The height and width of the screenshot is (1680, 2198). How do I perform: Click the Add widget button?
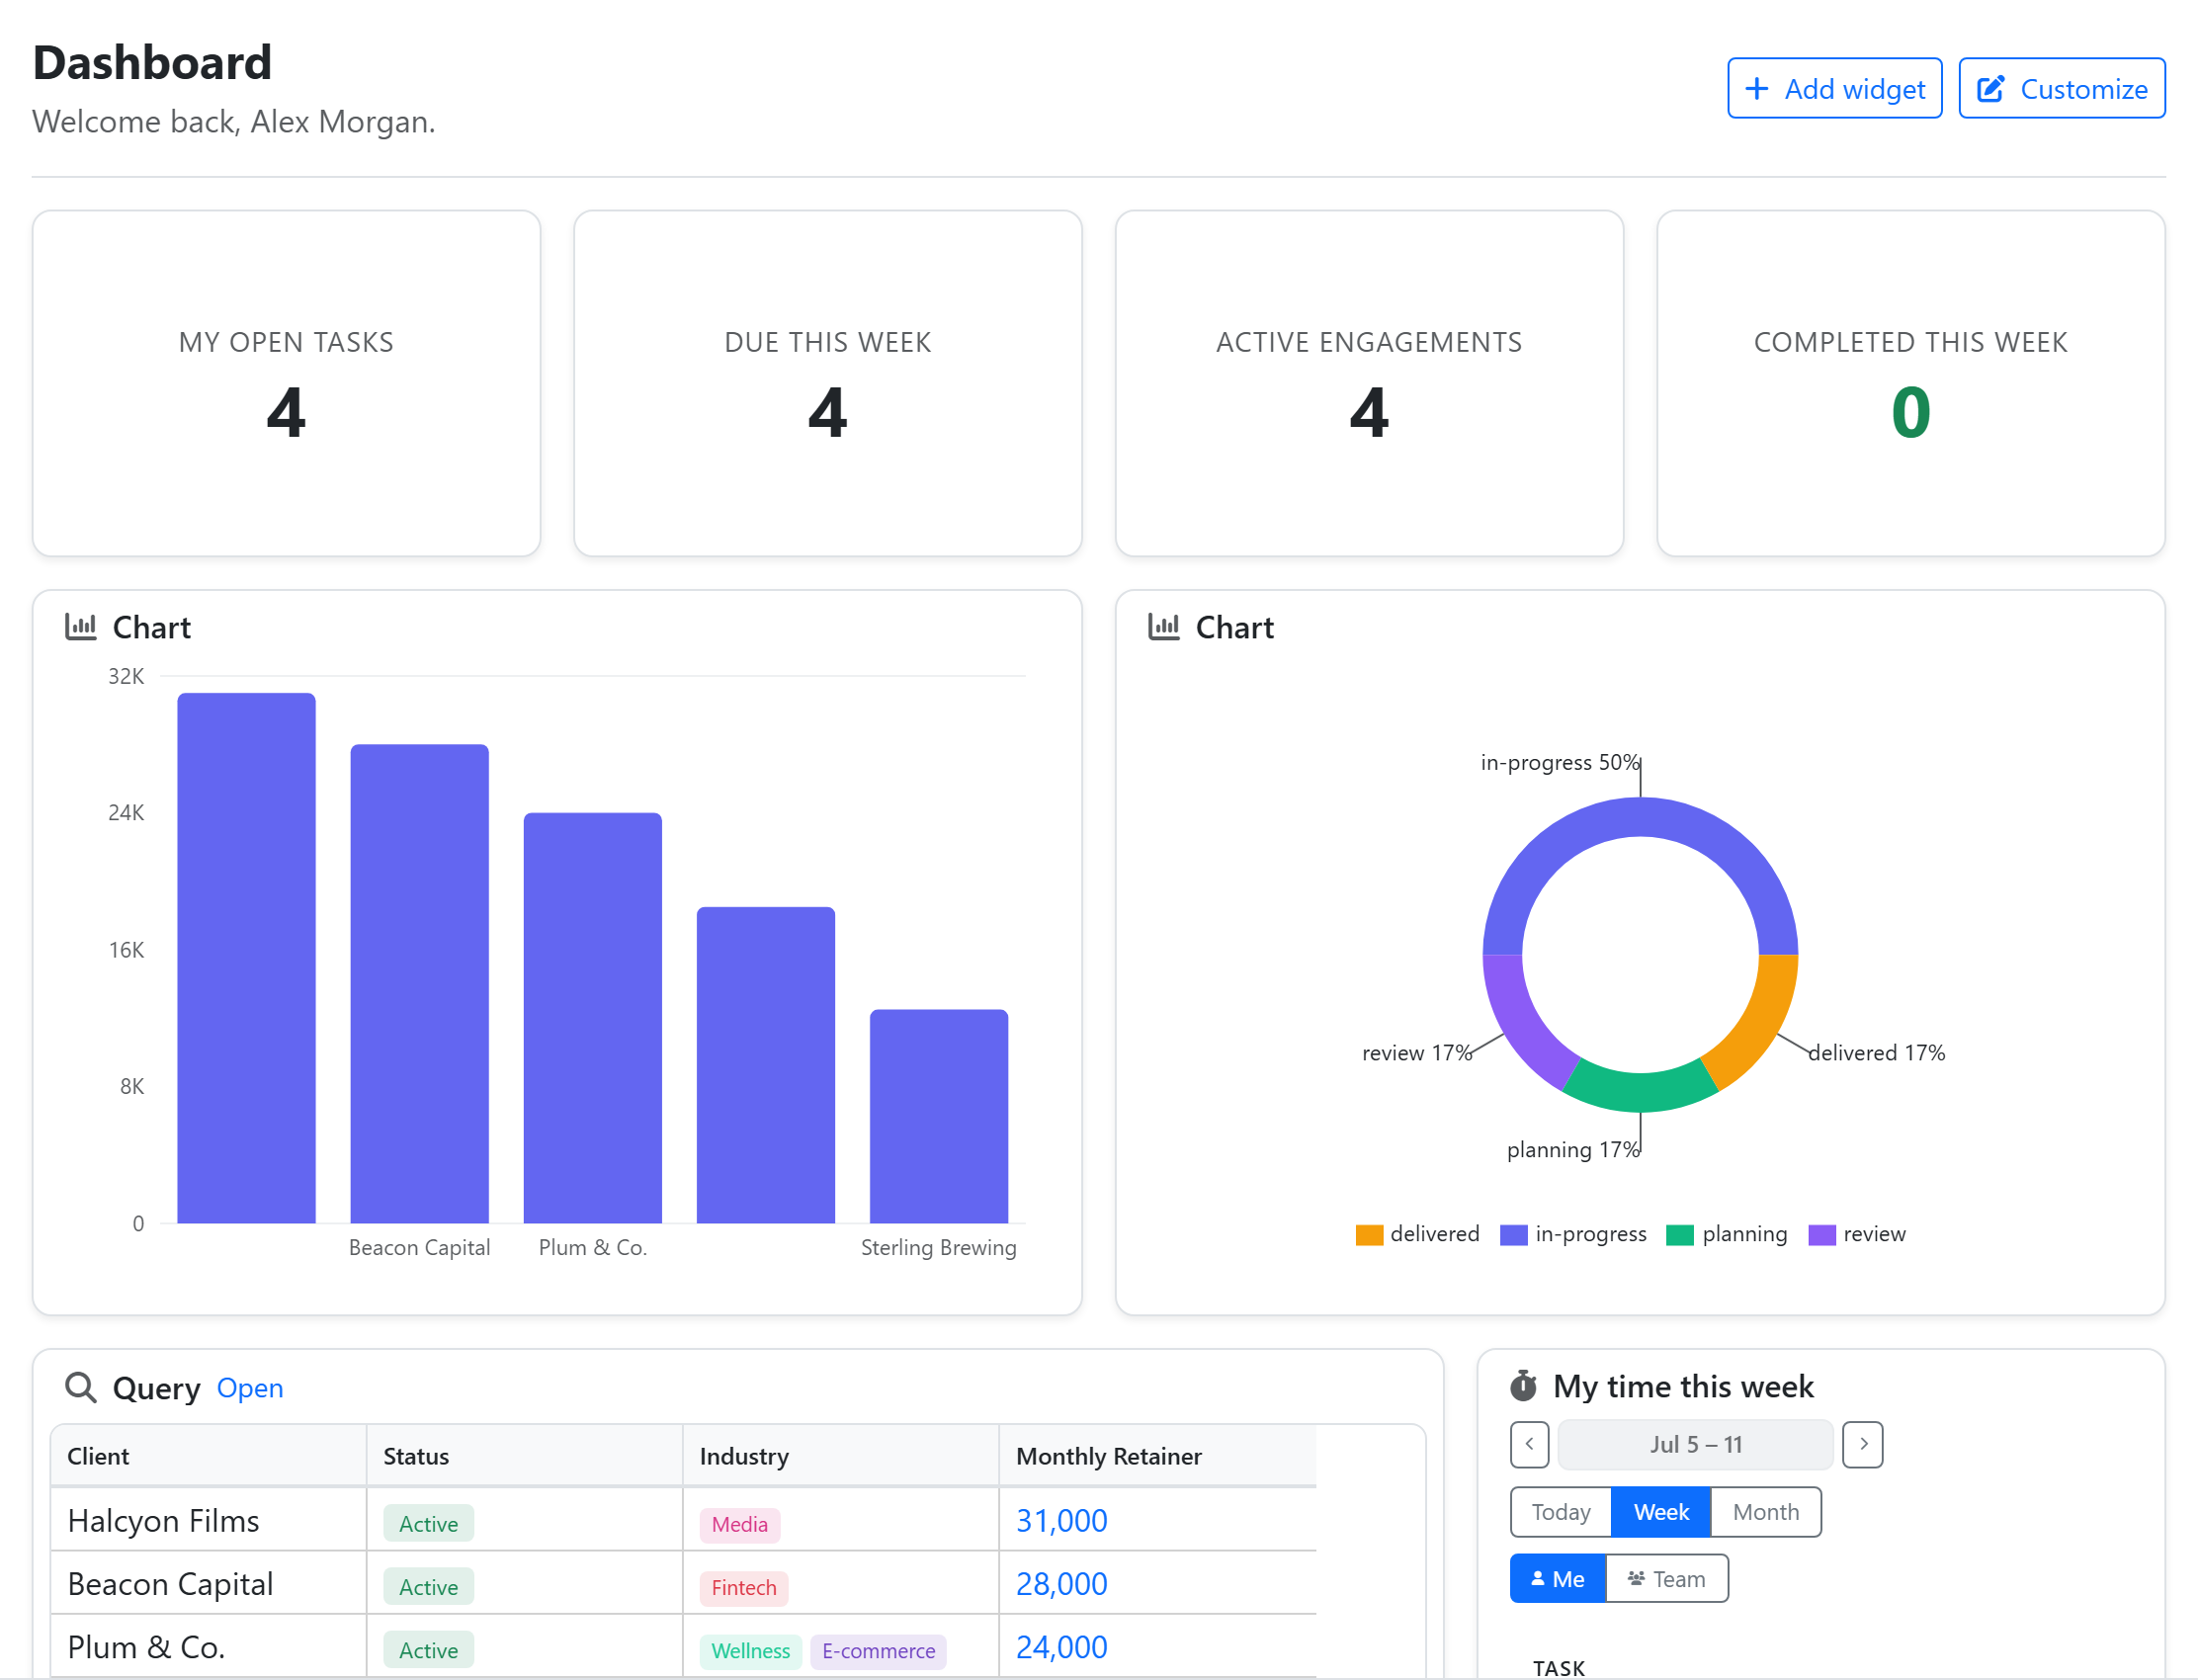1834,88
